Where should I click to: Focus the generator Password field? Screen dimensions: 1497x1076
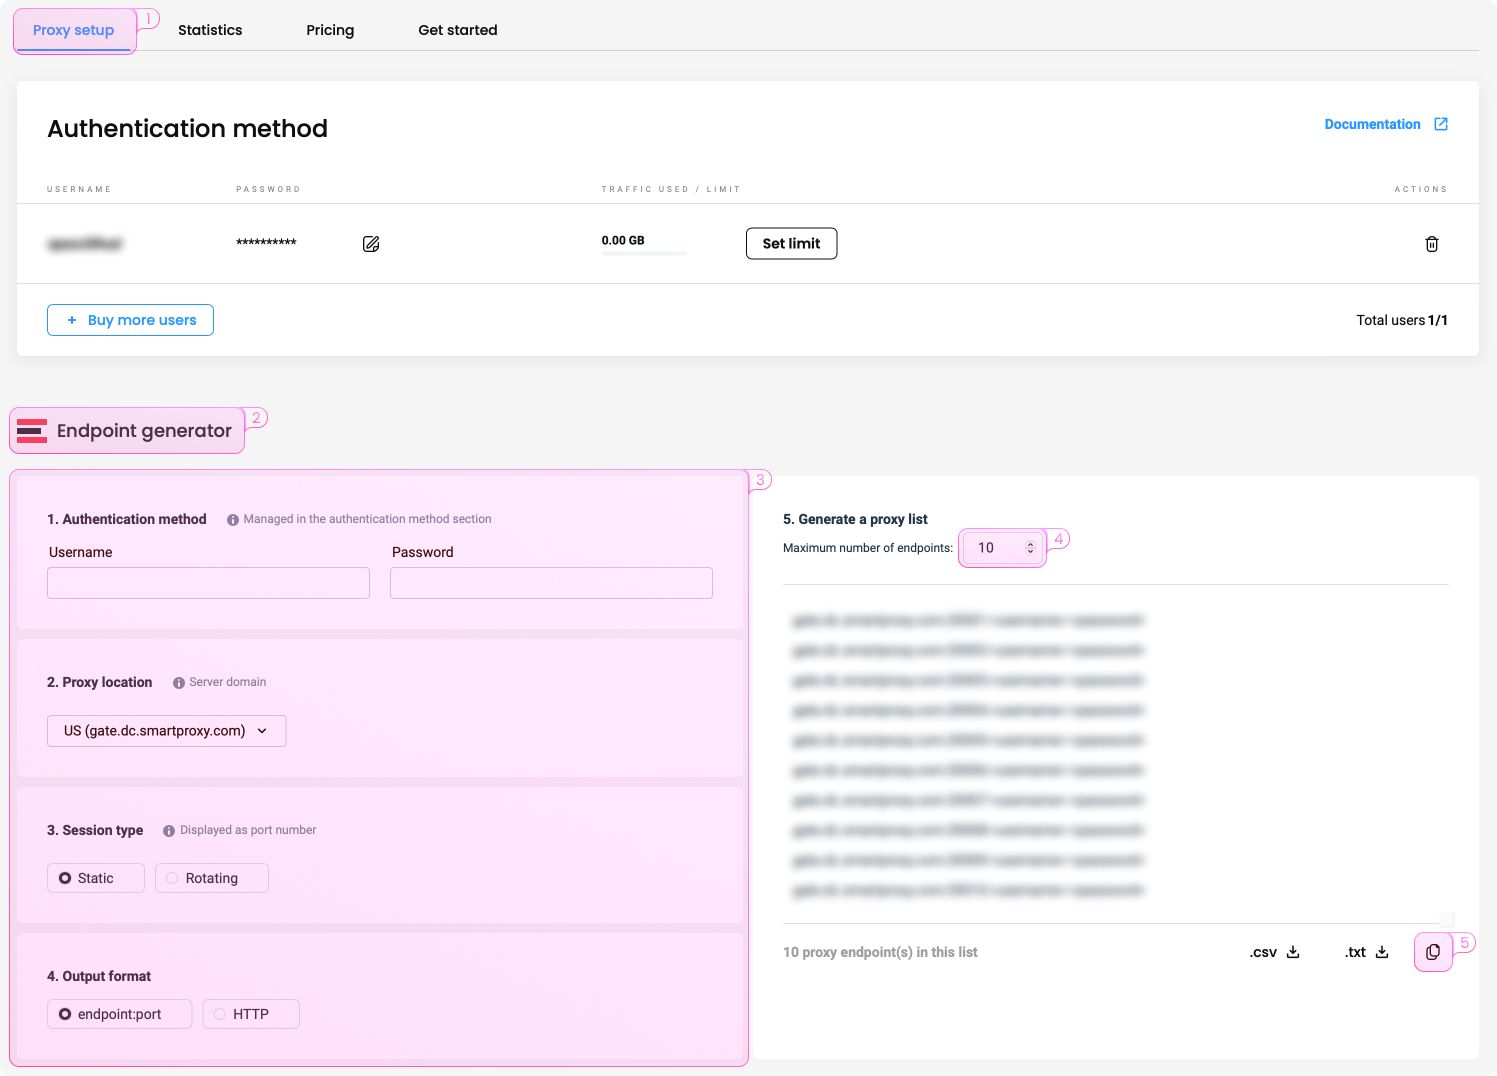pos(551,583)
